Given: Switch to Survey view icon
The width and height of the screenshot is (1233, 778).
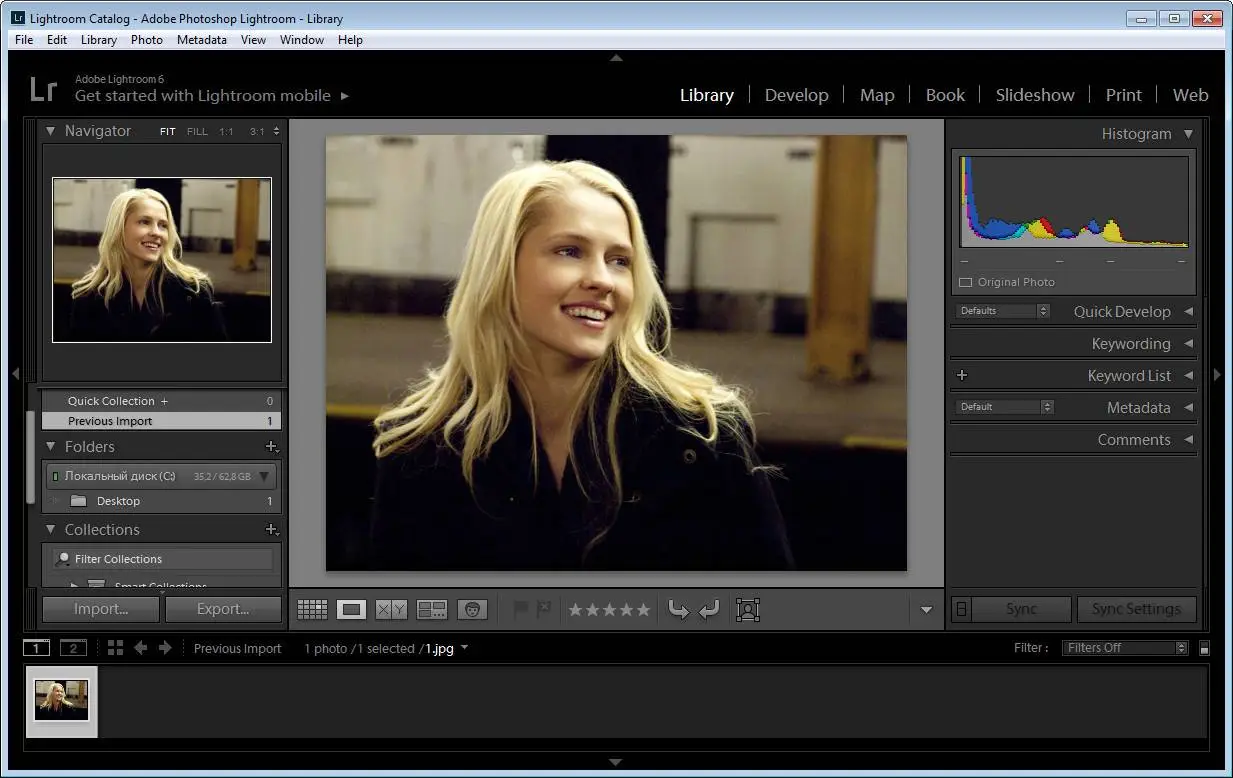Looking at the screenshot, I should [x=432, y=609].
